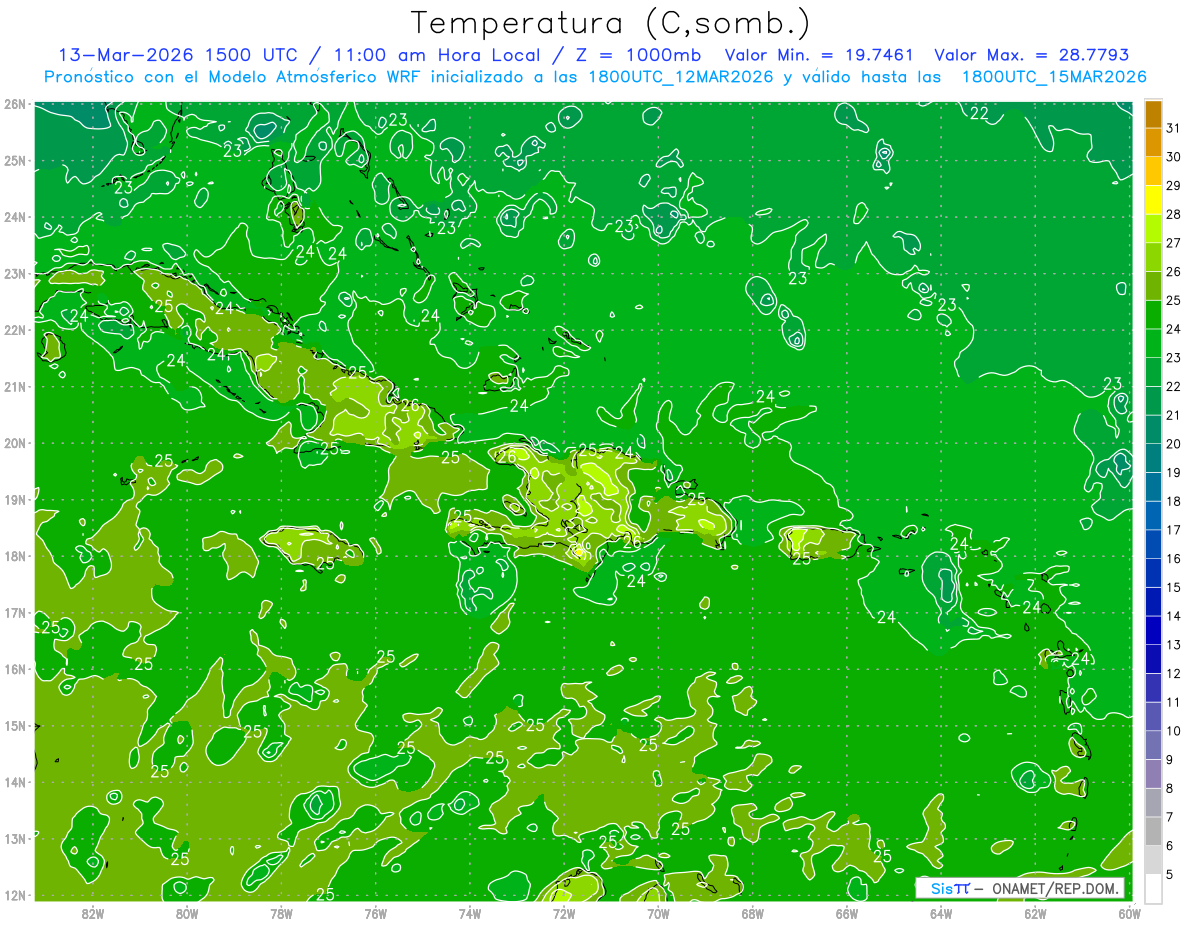Click the 70W longitude axis label
The width and height of the screenshot is (1200, 927).
coord(658,913)
